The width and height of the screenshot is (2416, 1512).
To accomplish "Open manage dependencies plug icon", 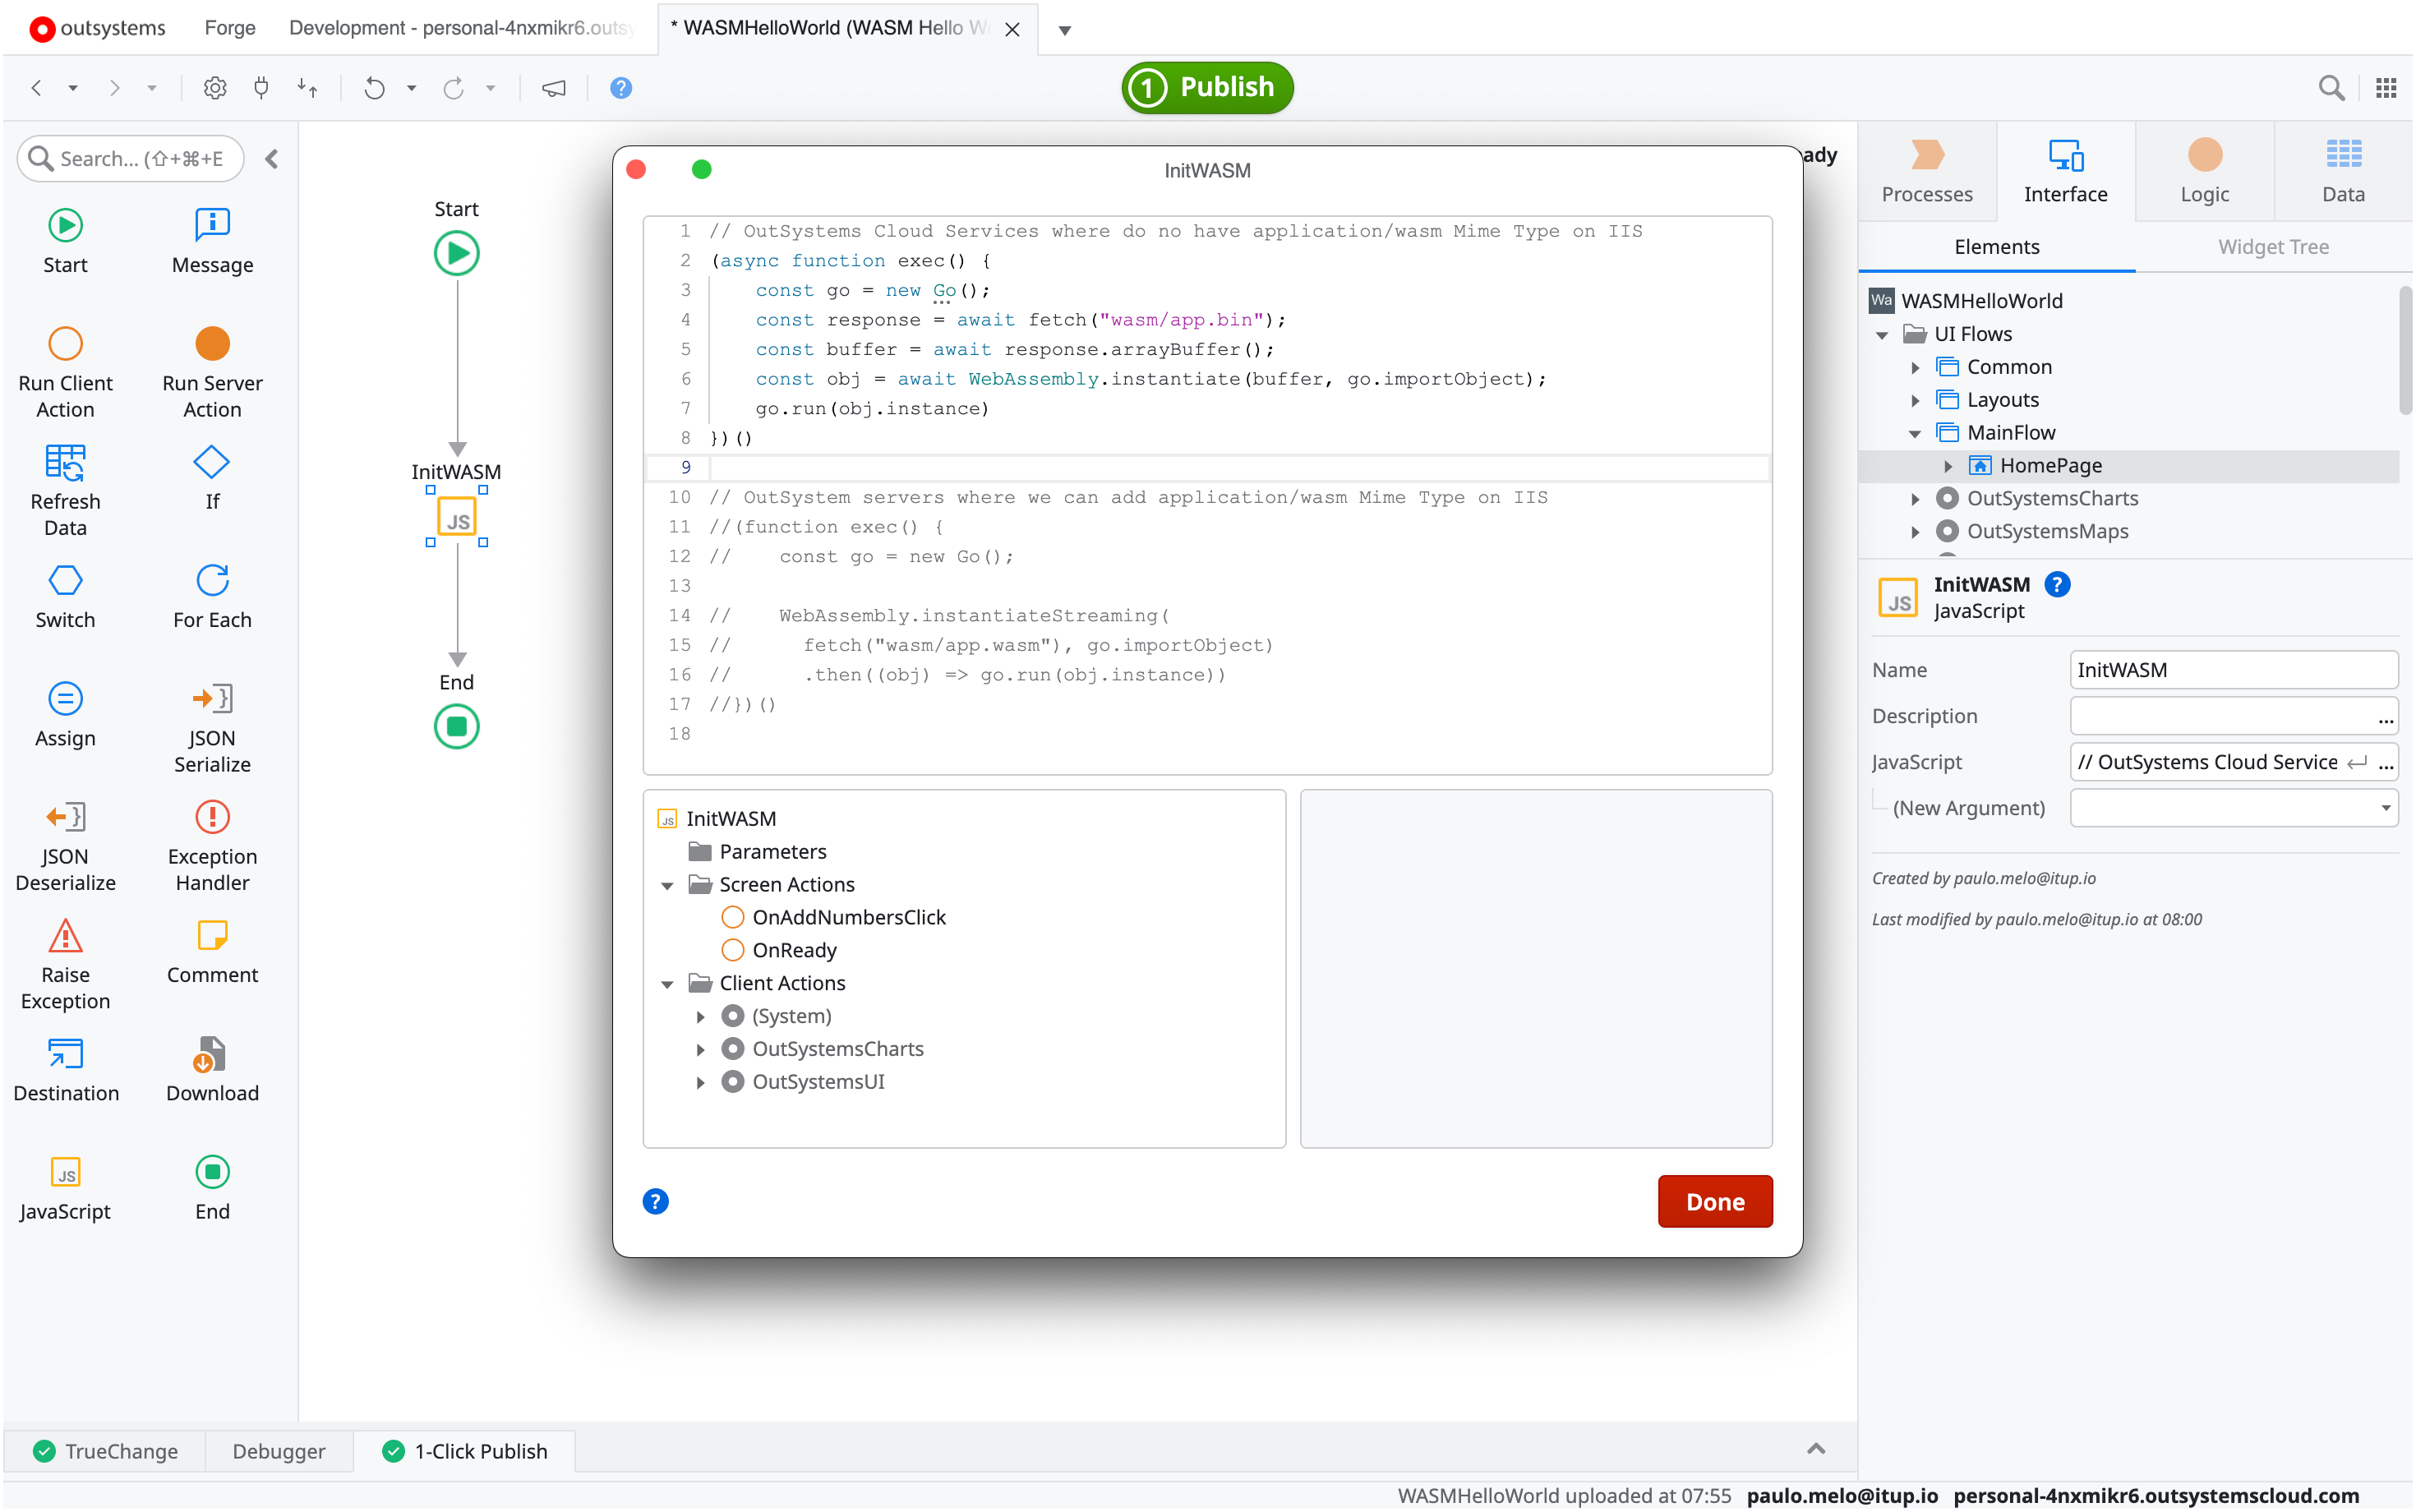I will click(261, 88).
